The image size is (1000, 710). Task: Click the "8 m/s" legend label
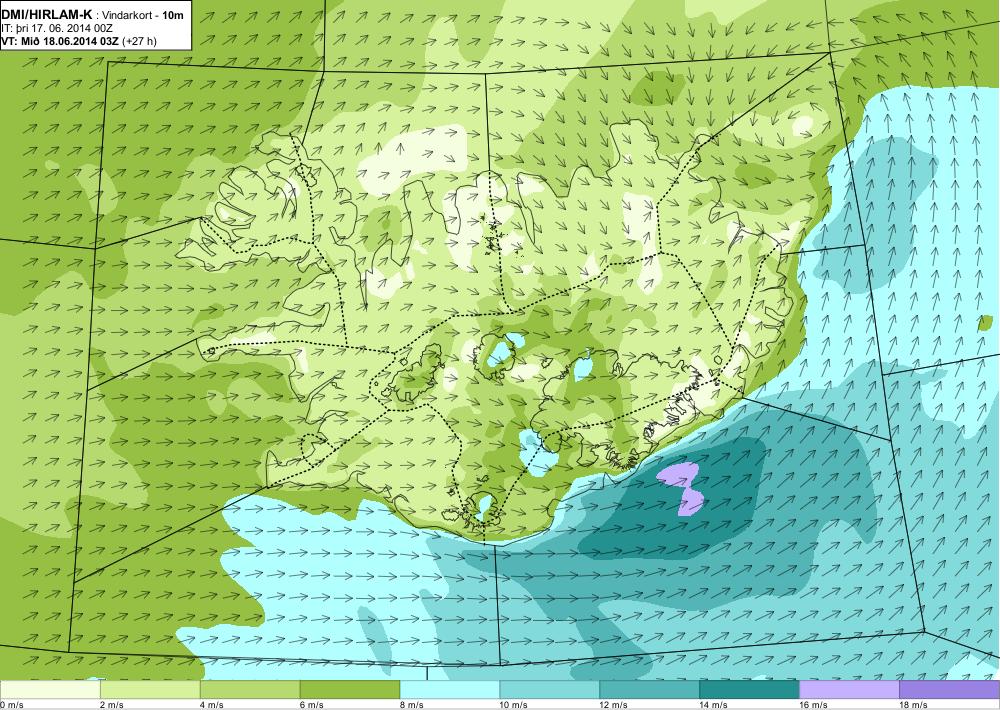point(412,705)
